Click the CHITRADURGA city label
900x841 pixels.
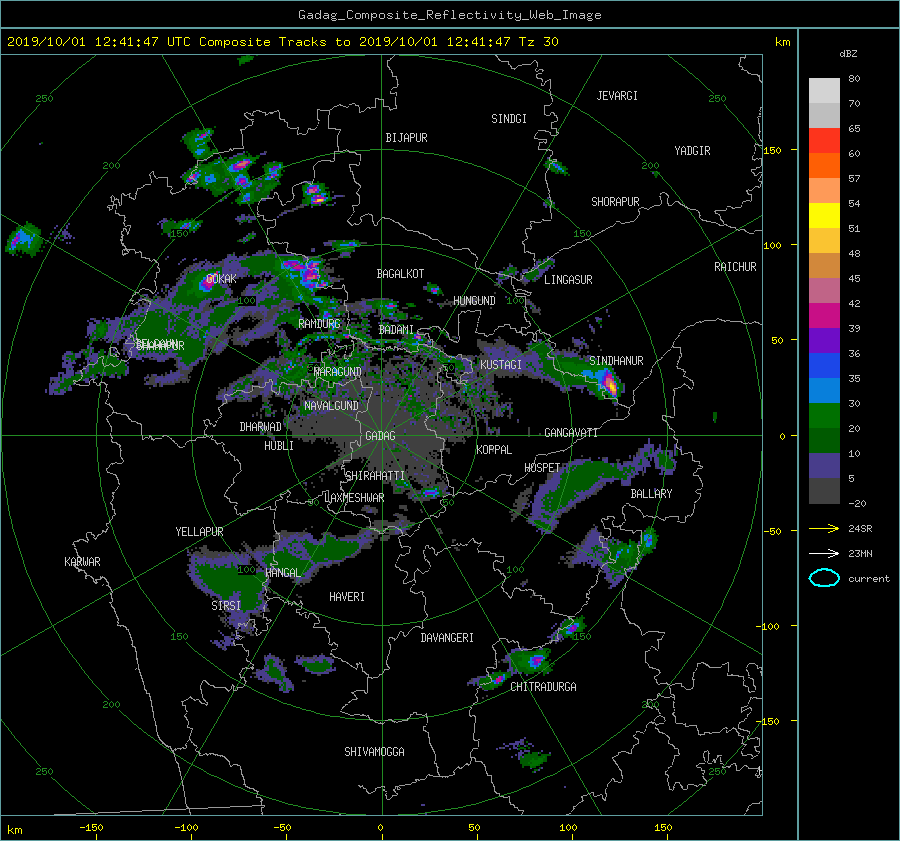tap(543, 687)
